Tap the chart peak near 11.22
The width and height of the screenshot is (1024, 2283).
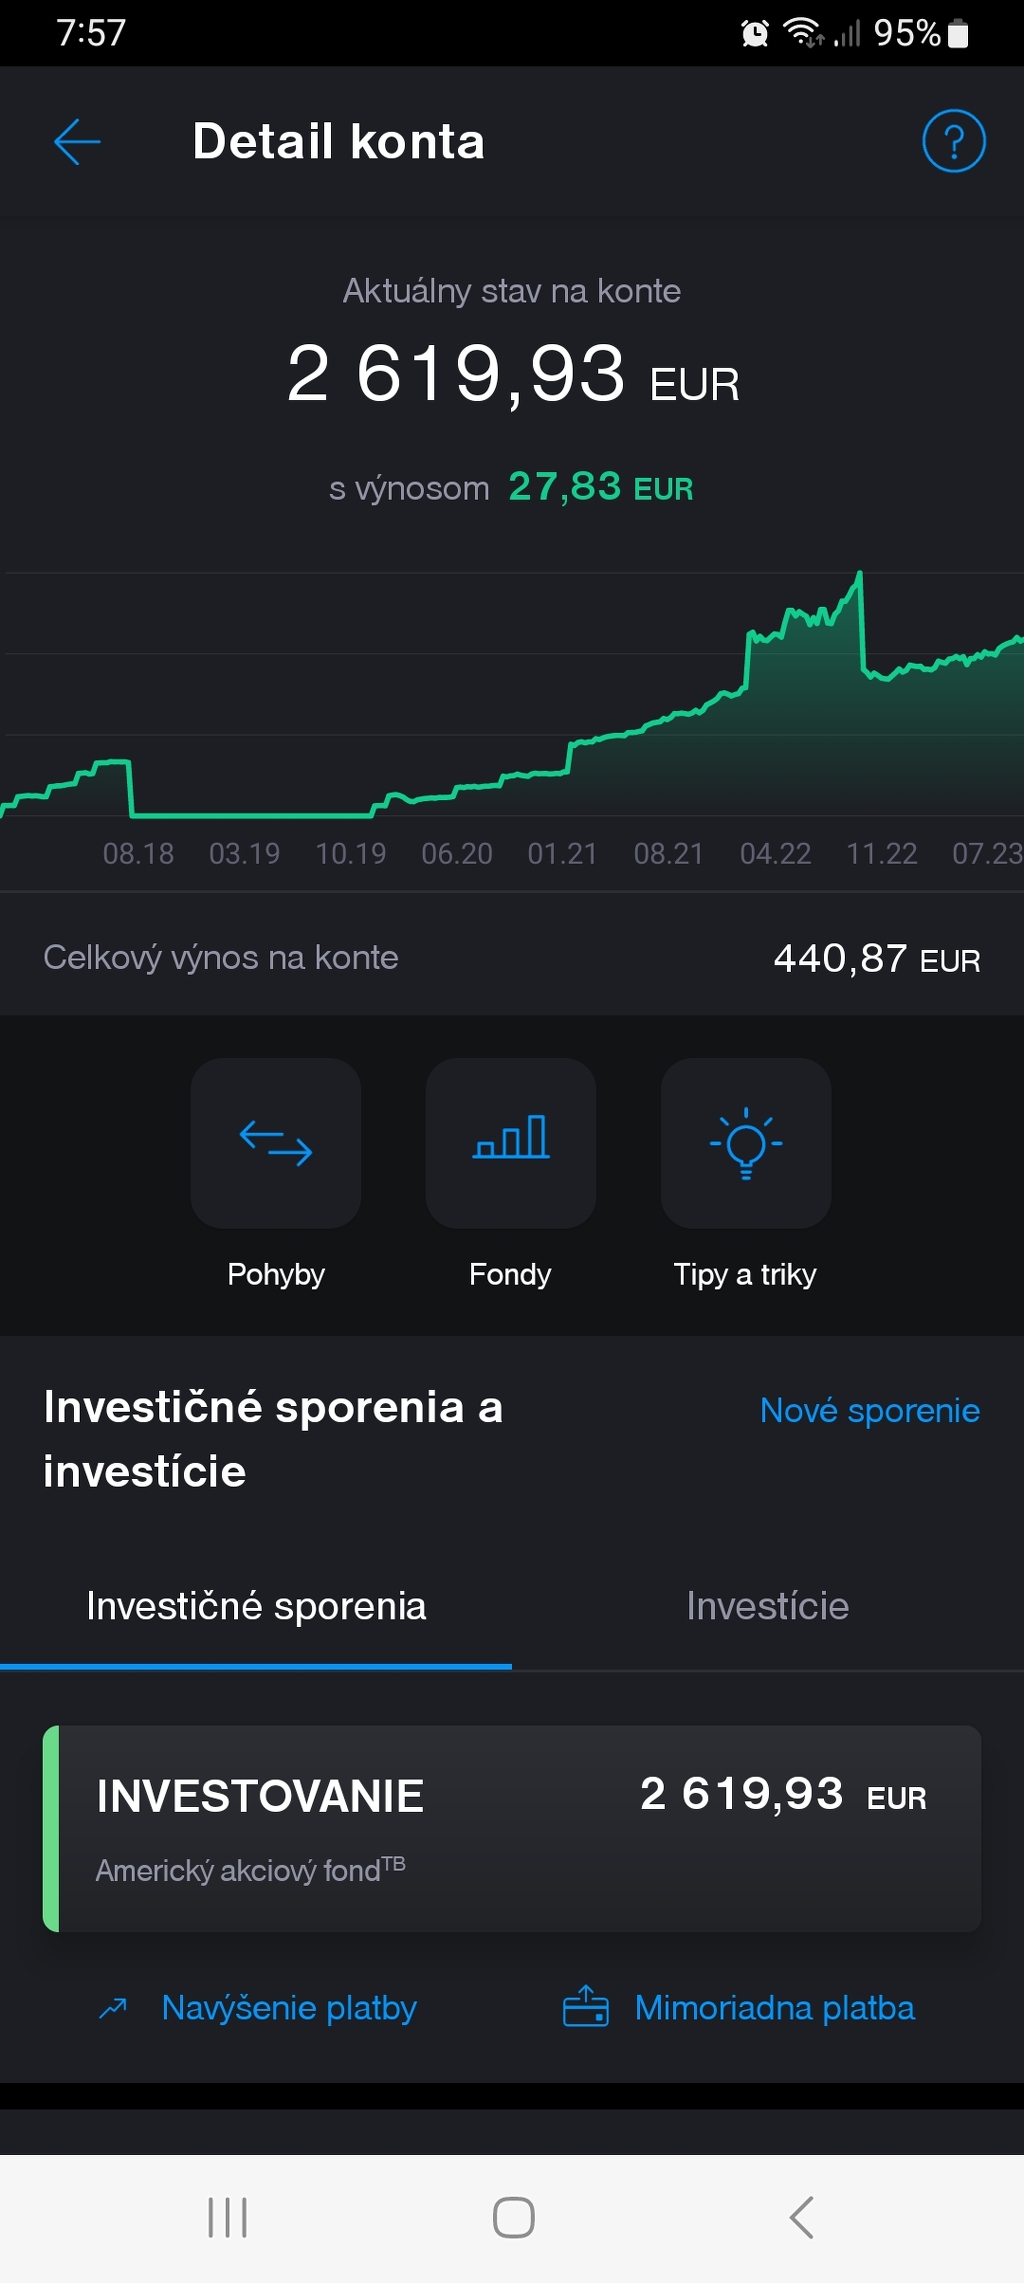point(859,576)
